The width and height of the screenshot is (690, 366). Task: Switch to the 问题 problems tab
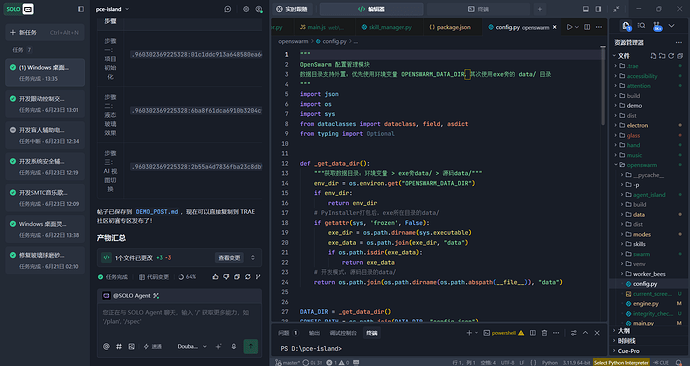click(x=288, y=333)
